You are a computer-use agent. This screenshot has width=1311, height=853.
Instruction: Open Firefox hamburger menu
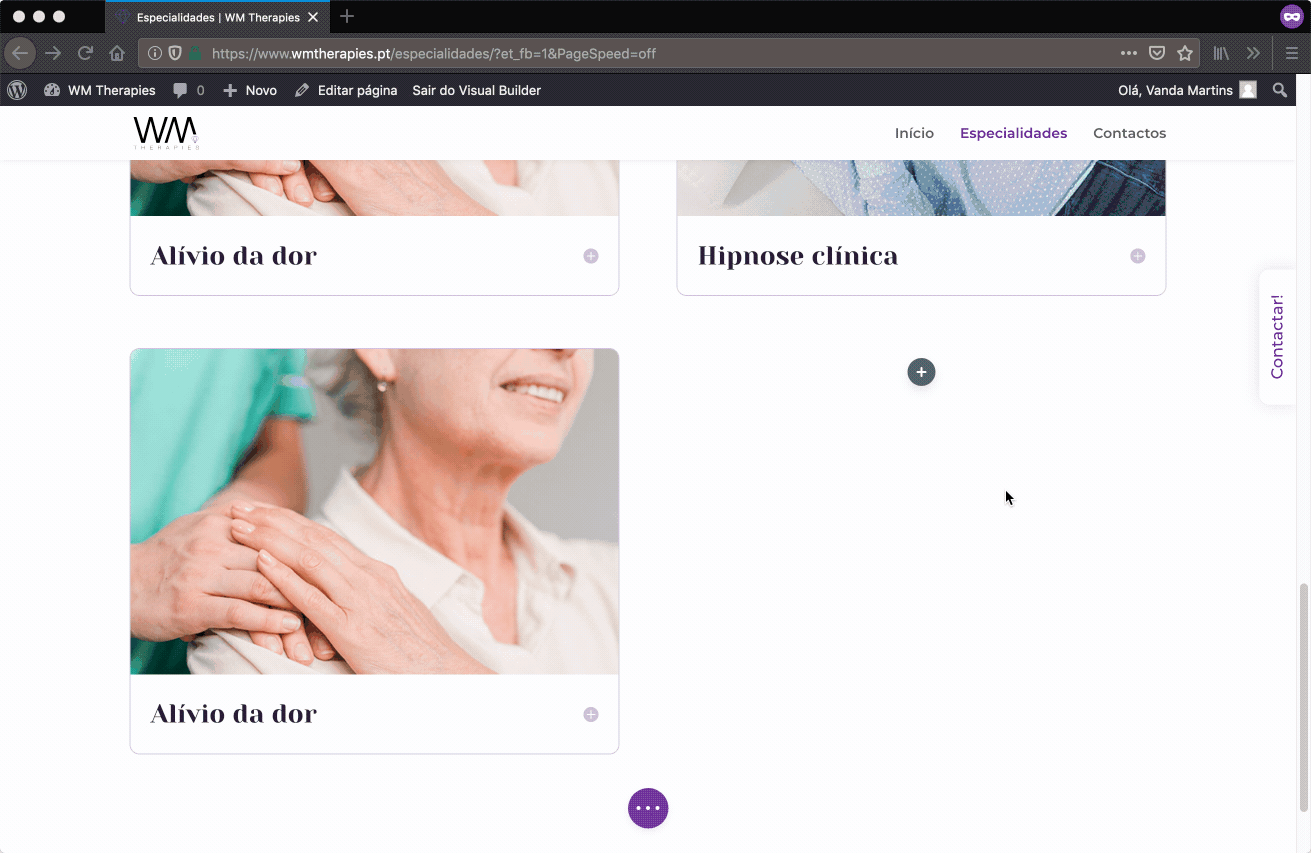click(x=1292, y=53)
